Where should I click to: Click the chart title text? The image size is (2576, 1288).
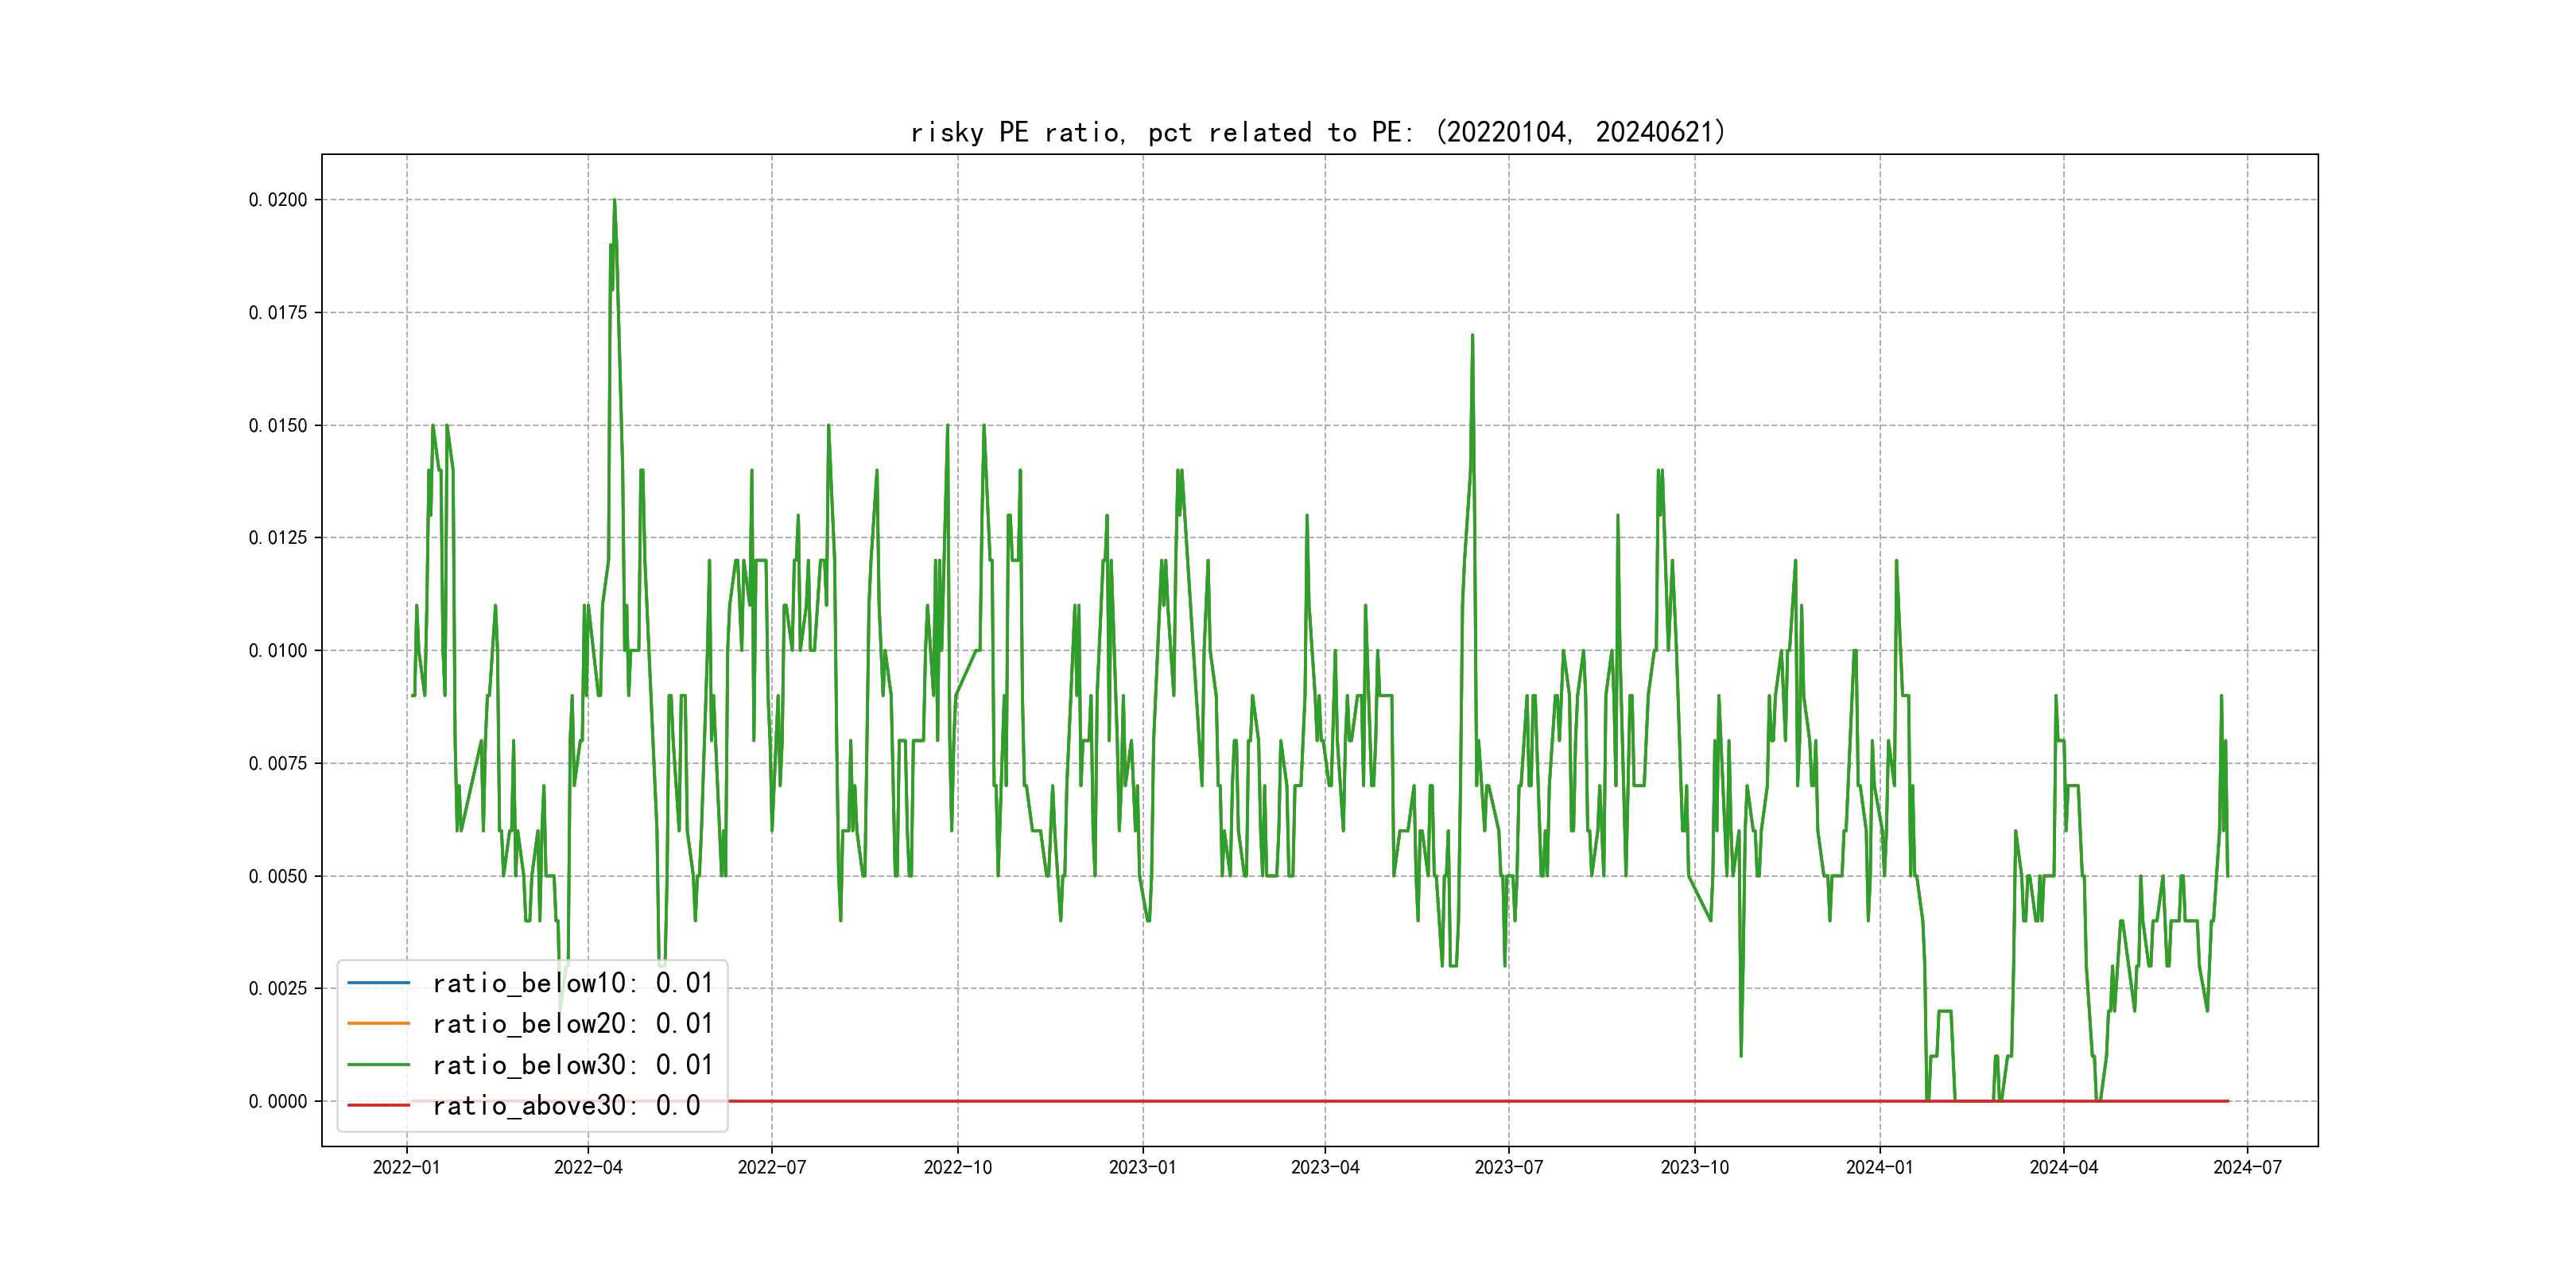(x=1318, y=132)
